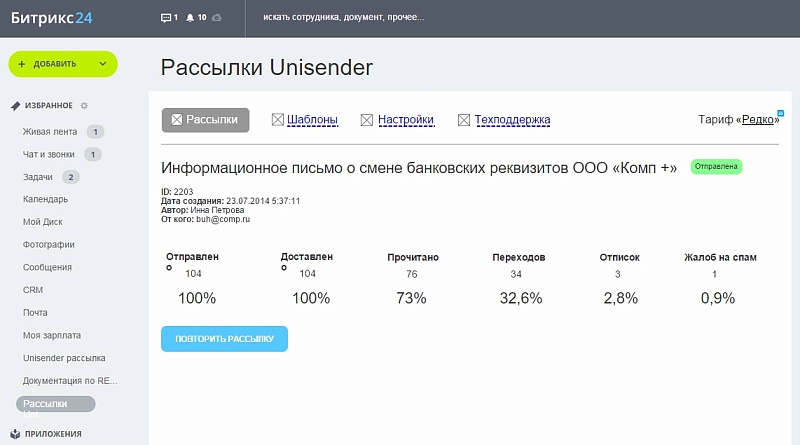Viewport: 800px width, 445px height.
Task: Open Избранное settings gear icon
Action: (84, 105)
